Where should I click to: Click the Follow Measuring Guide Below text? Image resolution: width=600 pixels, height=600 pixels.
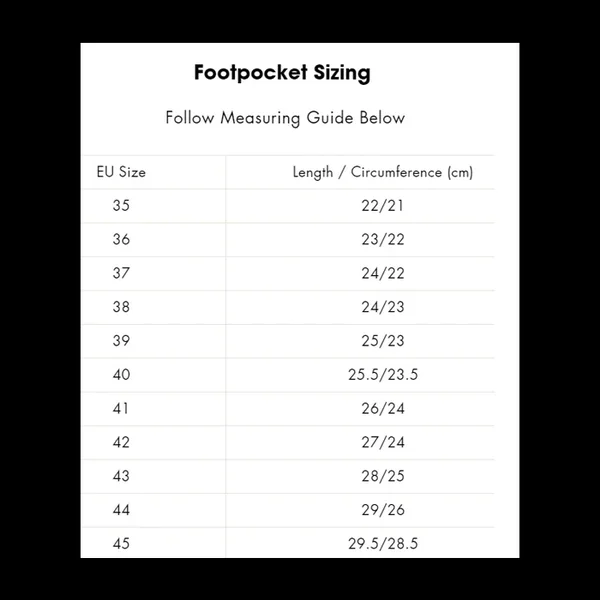[285, 118]
